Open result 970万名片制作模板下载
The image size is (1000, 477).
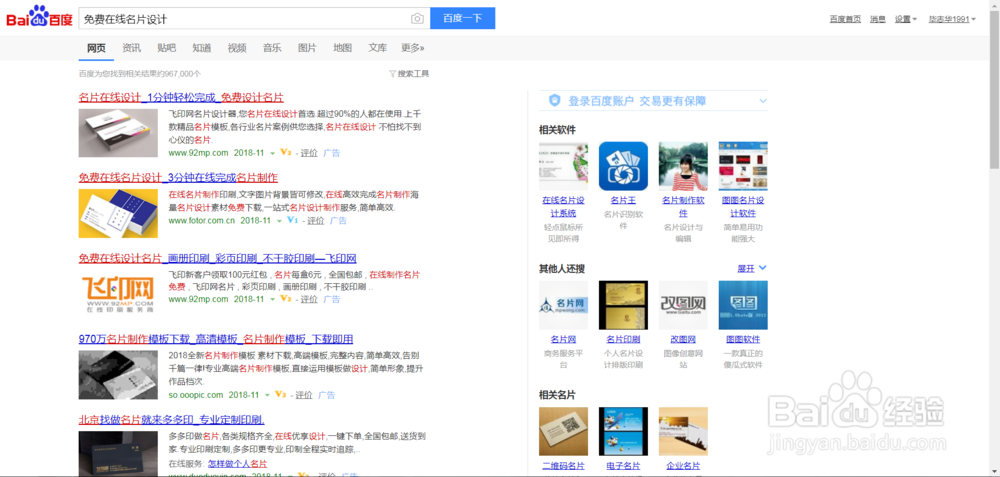click(x=216, y=339)
